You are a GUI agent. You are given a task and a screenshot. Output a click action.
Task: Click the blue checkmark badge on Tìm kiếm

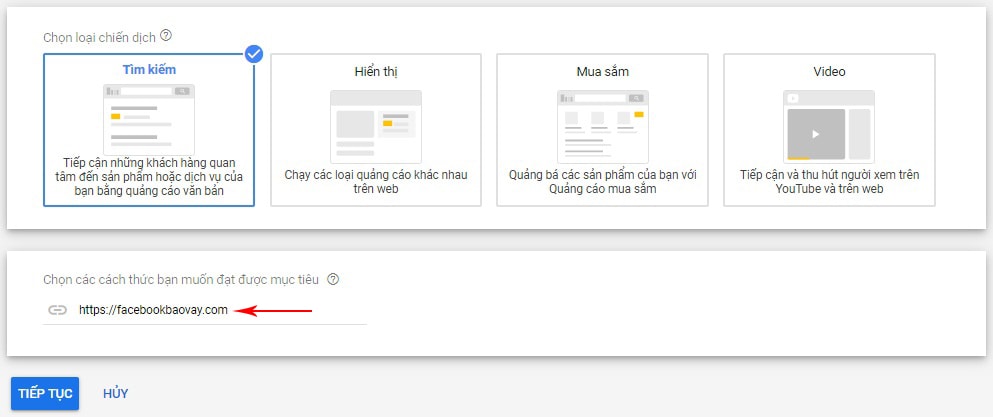pyautogui.click(x=253, y=55)
